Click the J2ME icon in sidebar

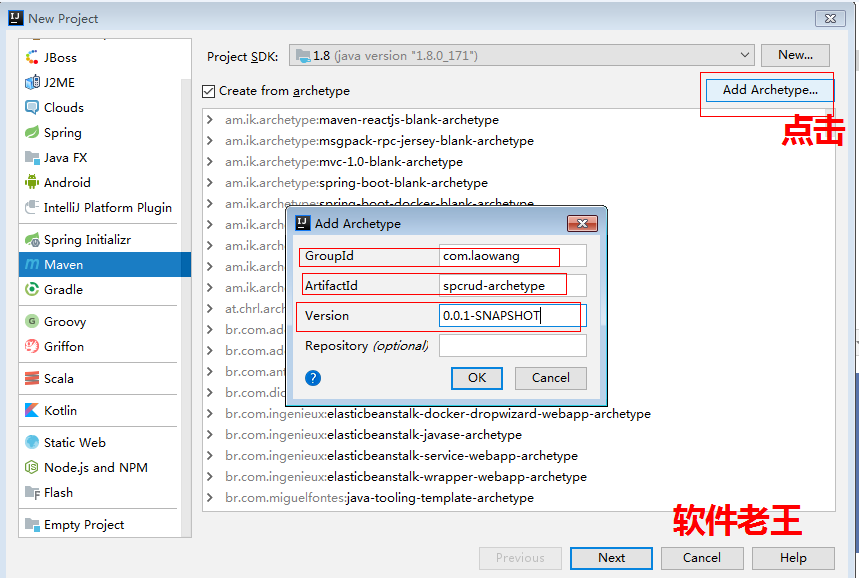(32, 82)
